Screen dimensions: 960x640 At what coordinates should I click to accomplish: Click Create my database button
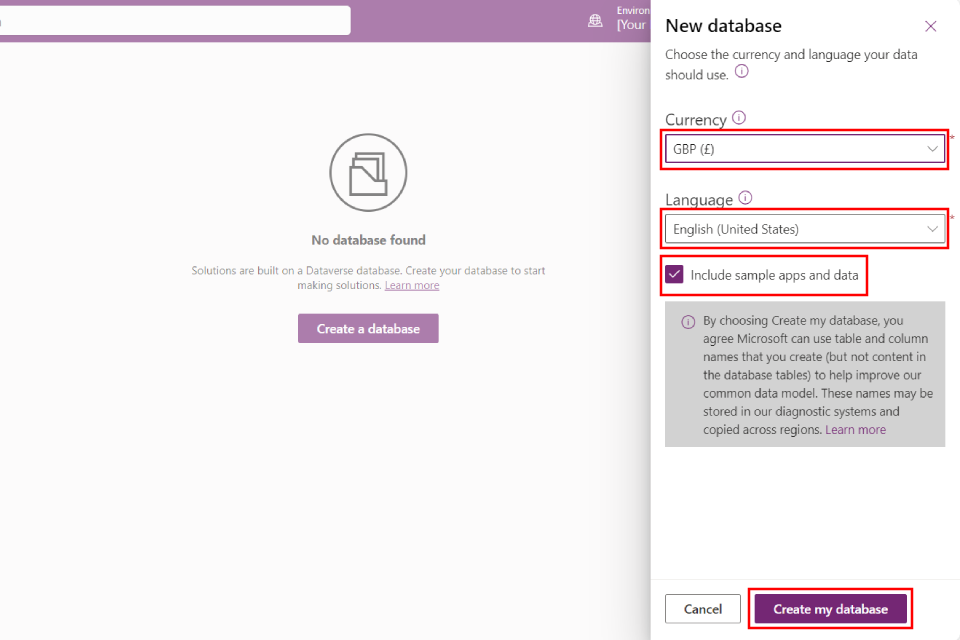[830, 609]
